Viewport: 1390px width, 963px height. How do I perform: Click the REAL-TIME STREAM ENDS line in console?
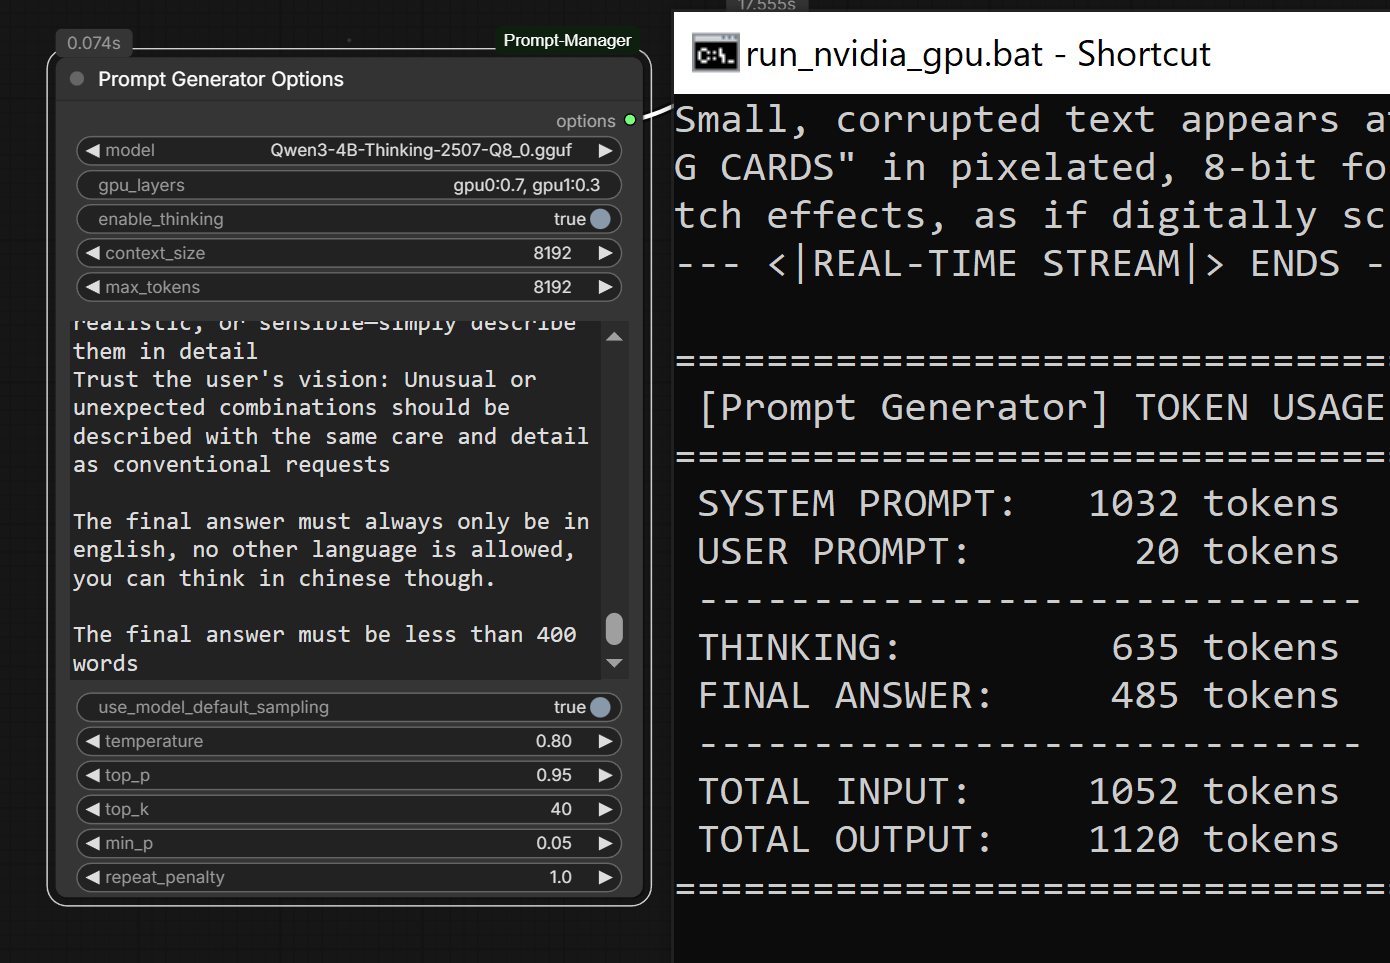1032,264
